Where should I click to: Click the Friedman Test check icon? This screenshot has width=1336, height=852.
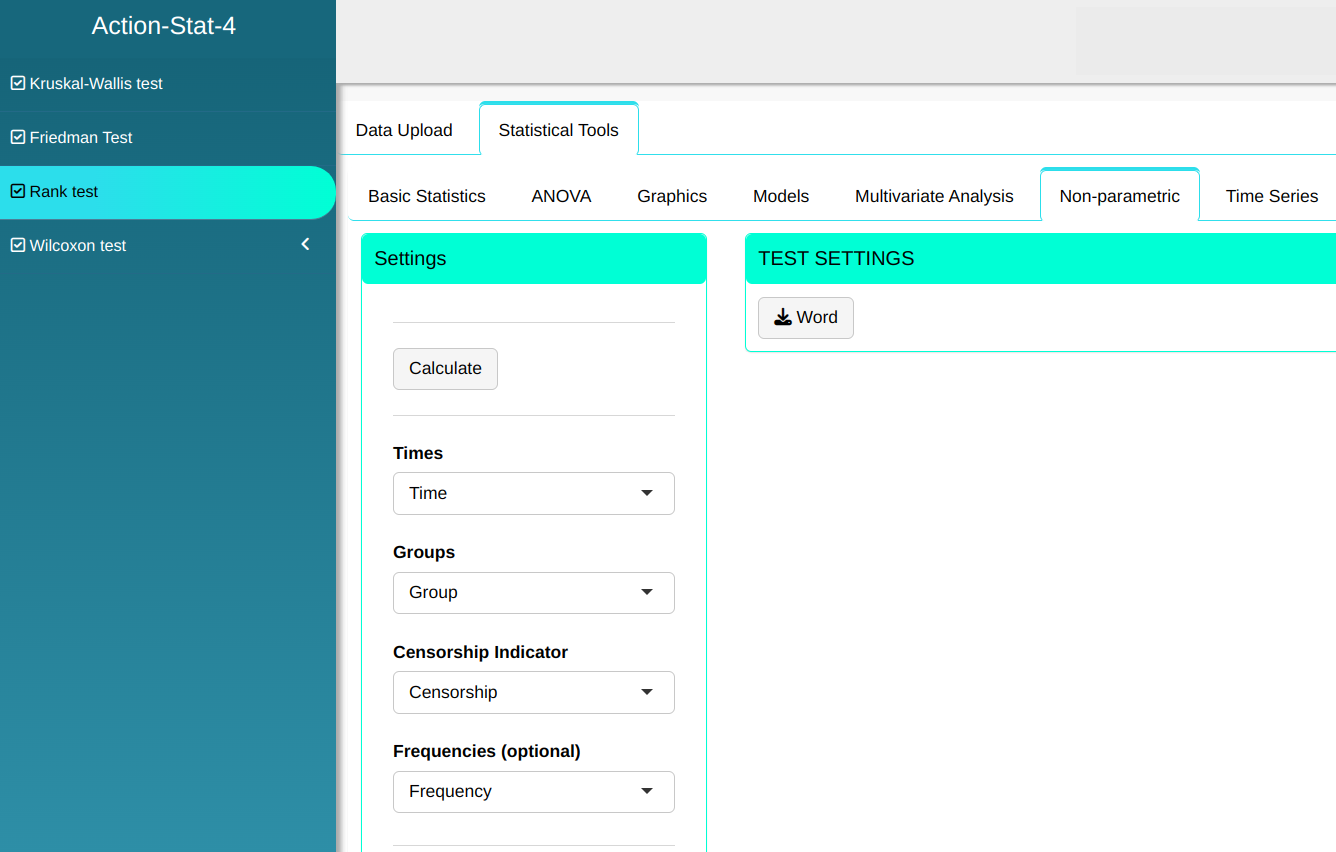18,138
